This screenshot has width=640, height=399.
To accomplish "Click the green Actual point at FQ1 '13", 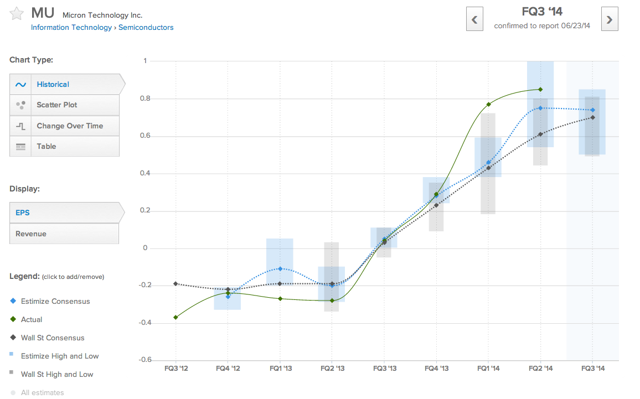I will [x=280, y=299].
